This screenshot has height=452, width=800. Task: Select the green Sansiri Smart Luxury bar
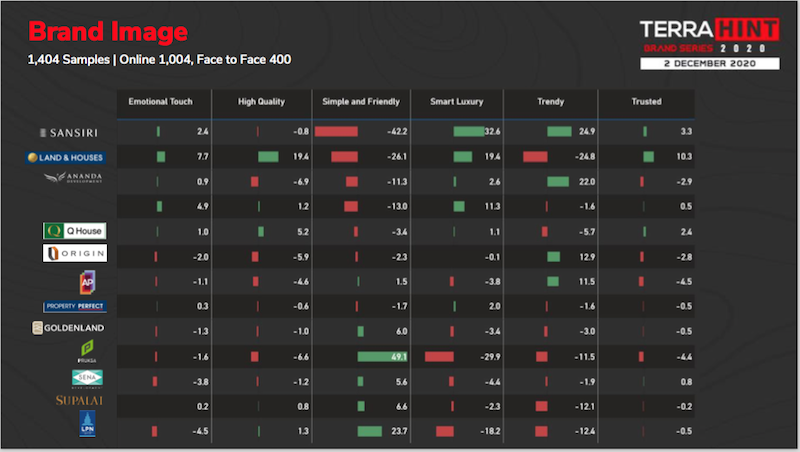[469, 132]
